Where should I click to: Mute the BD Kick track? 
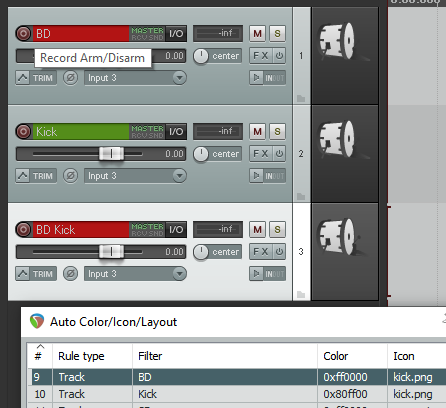pos(257,230)
